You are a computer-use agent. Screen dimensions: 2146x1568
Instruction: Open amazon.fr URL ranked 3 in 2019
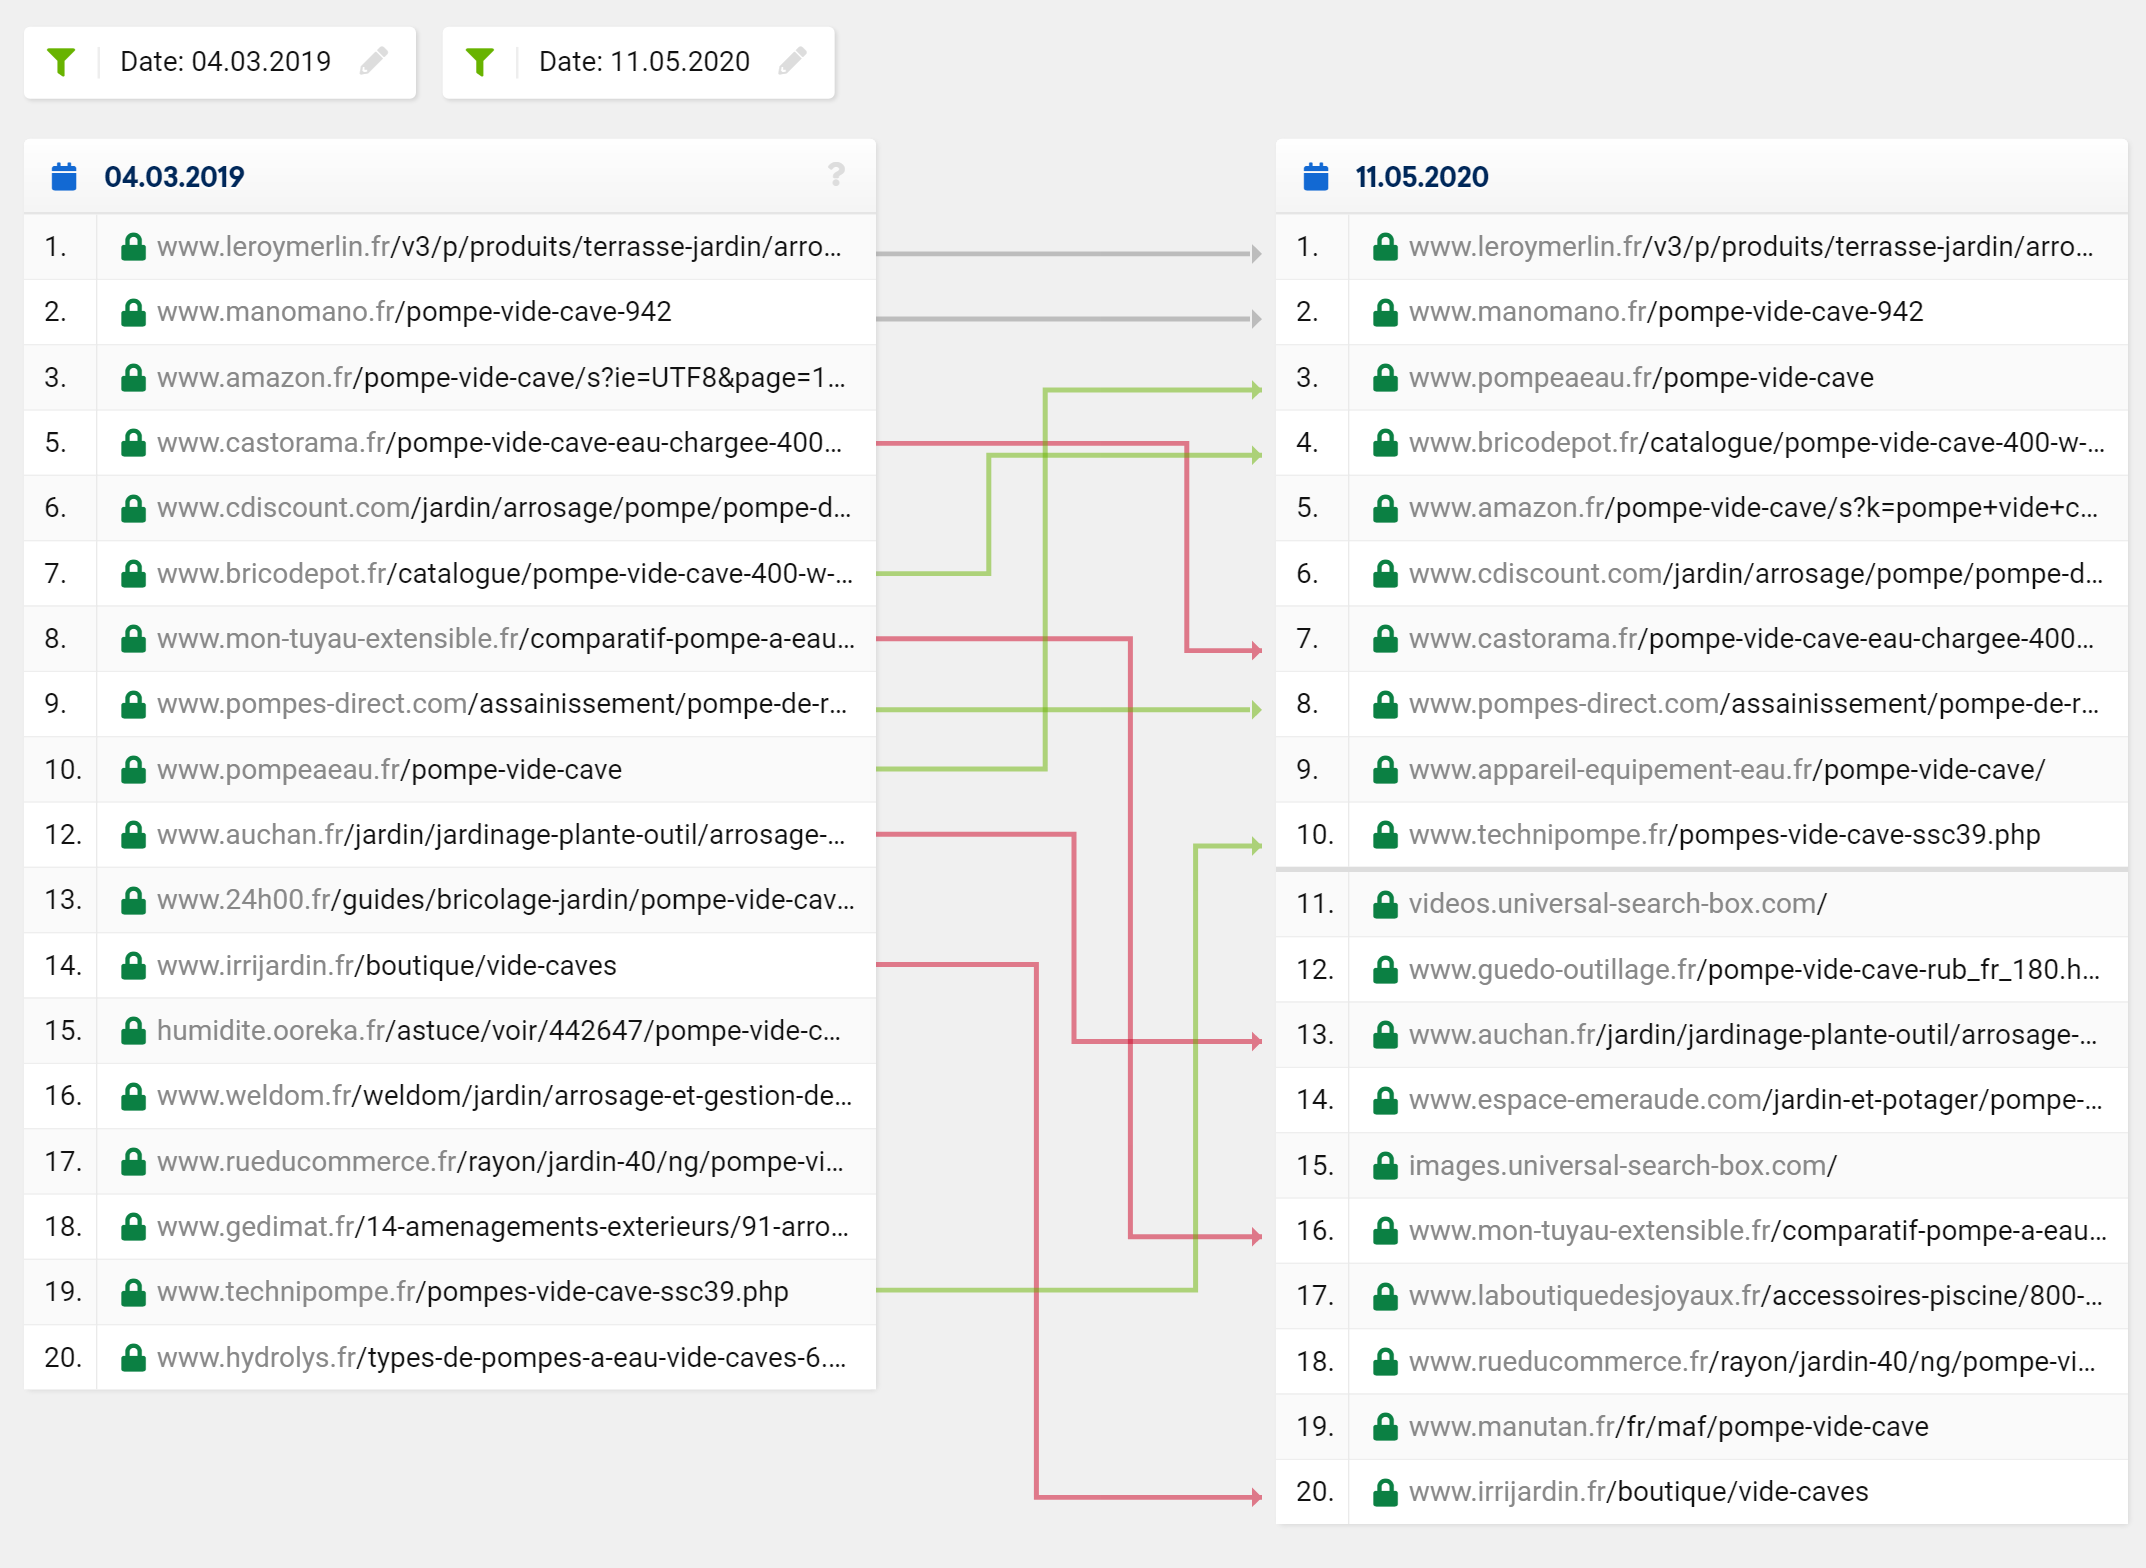click(x=501, y=378)
